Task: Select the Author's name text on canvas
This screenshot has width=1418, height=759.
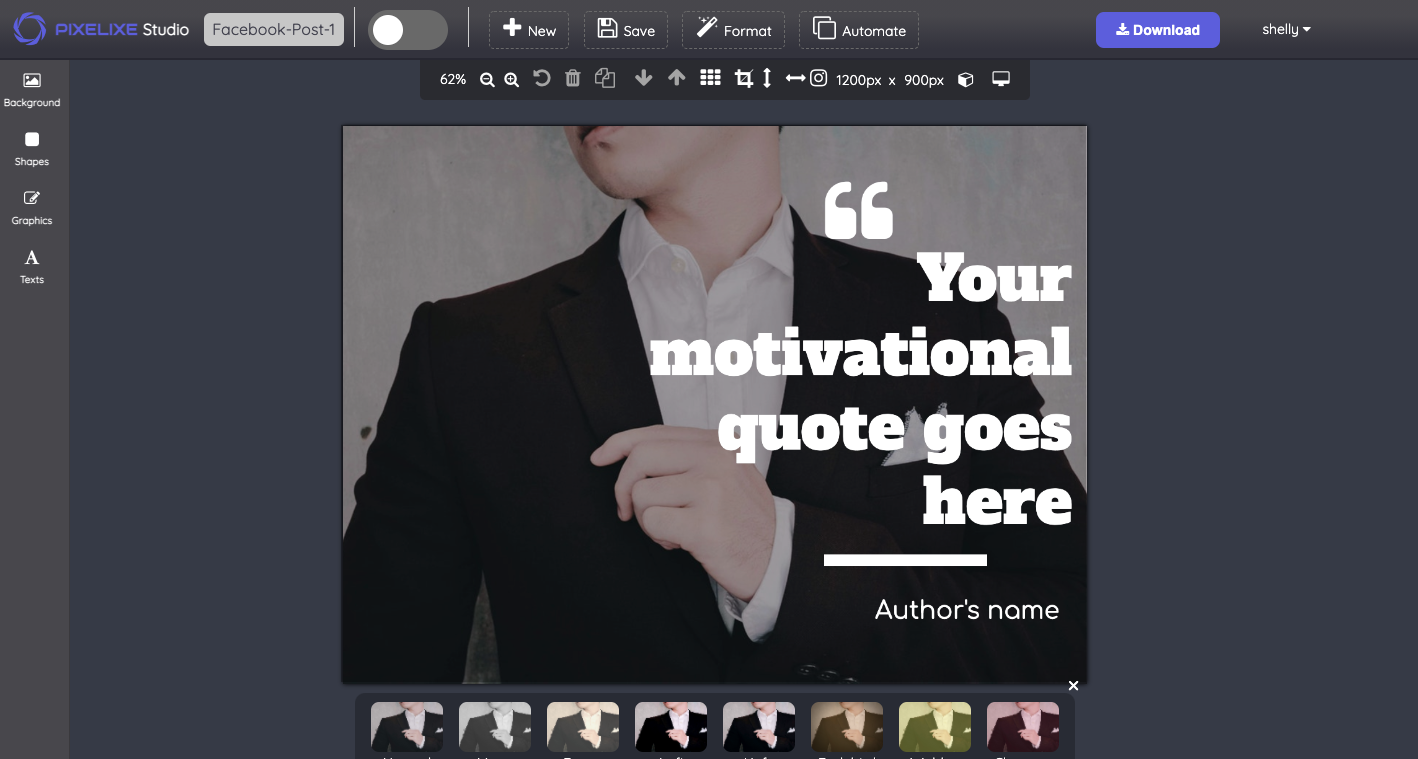Action: point(967,610)
